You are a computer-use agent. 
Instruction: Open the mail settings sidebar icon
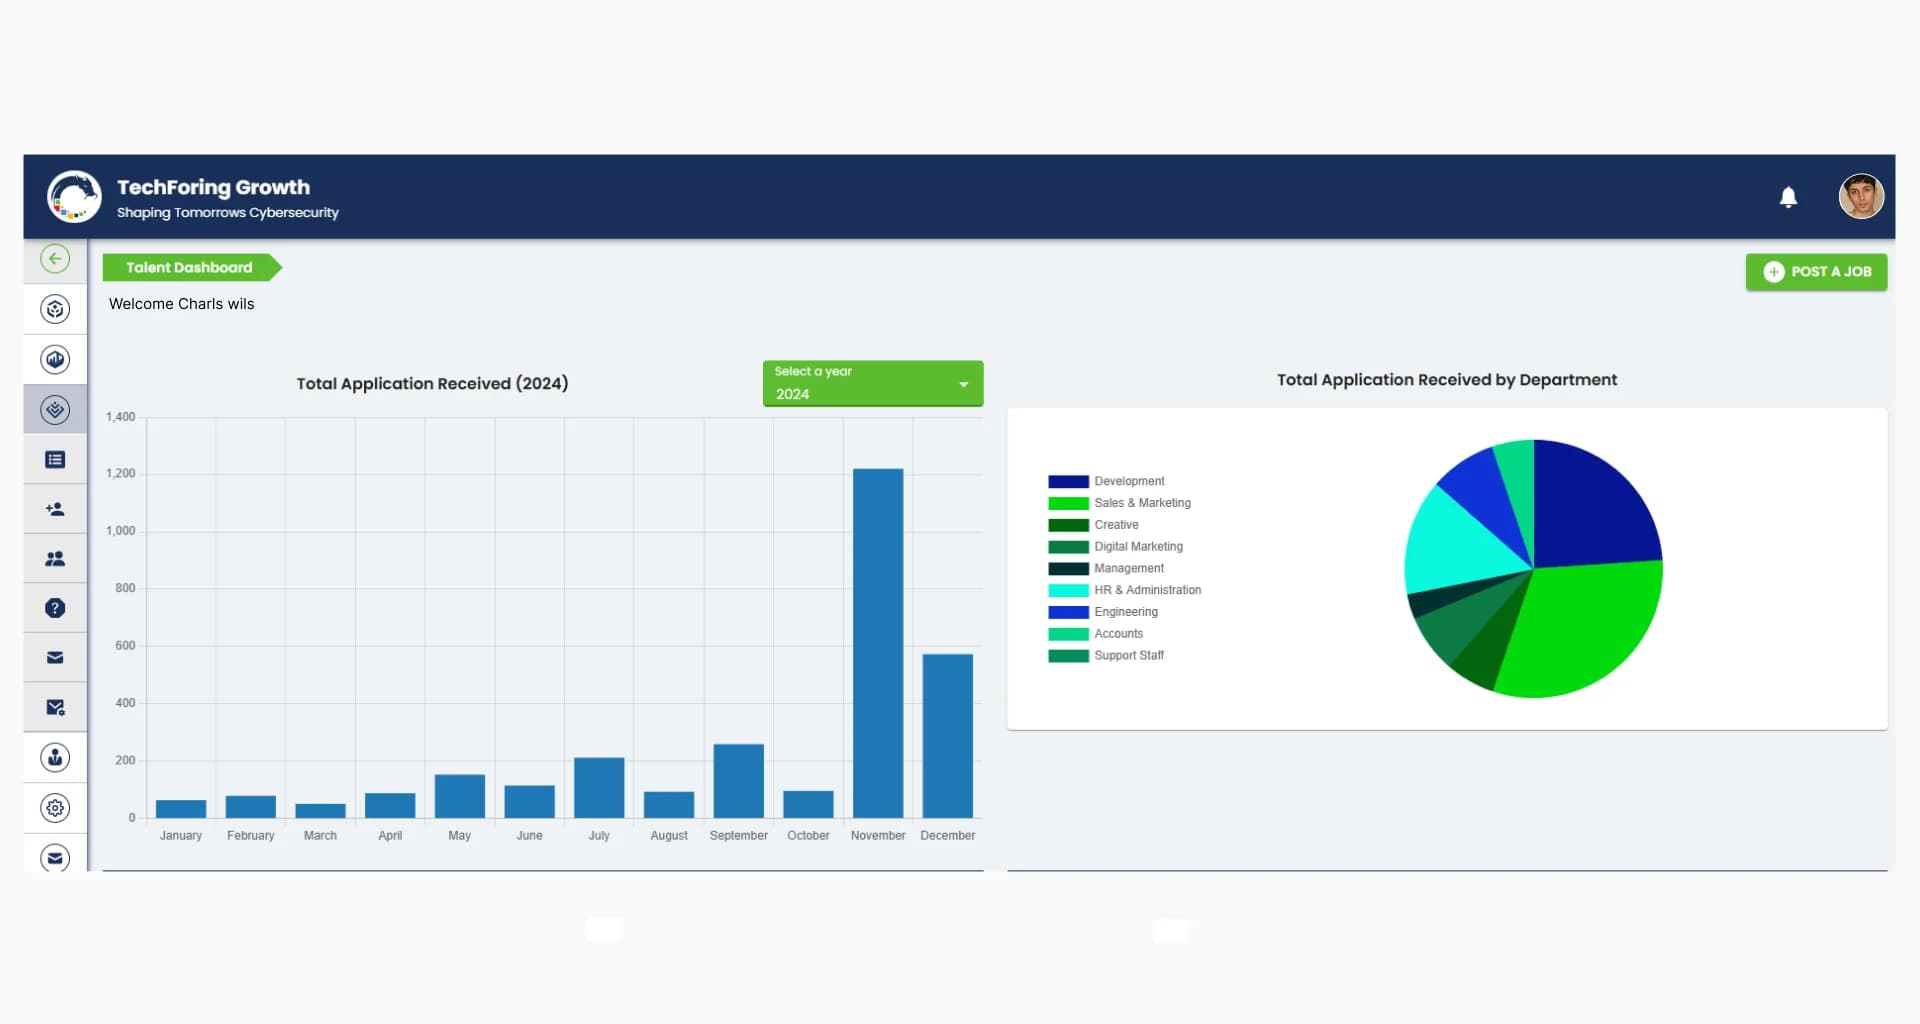[x=55, y=707]
